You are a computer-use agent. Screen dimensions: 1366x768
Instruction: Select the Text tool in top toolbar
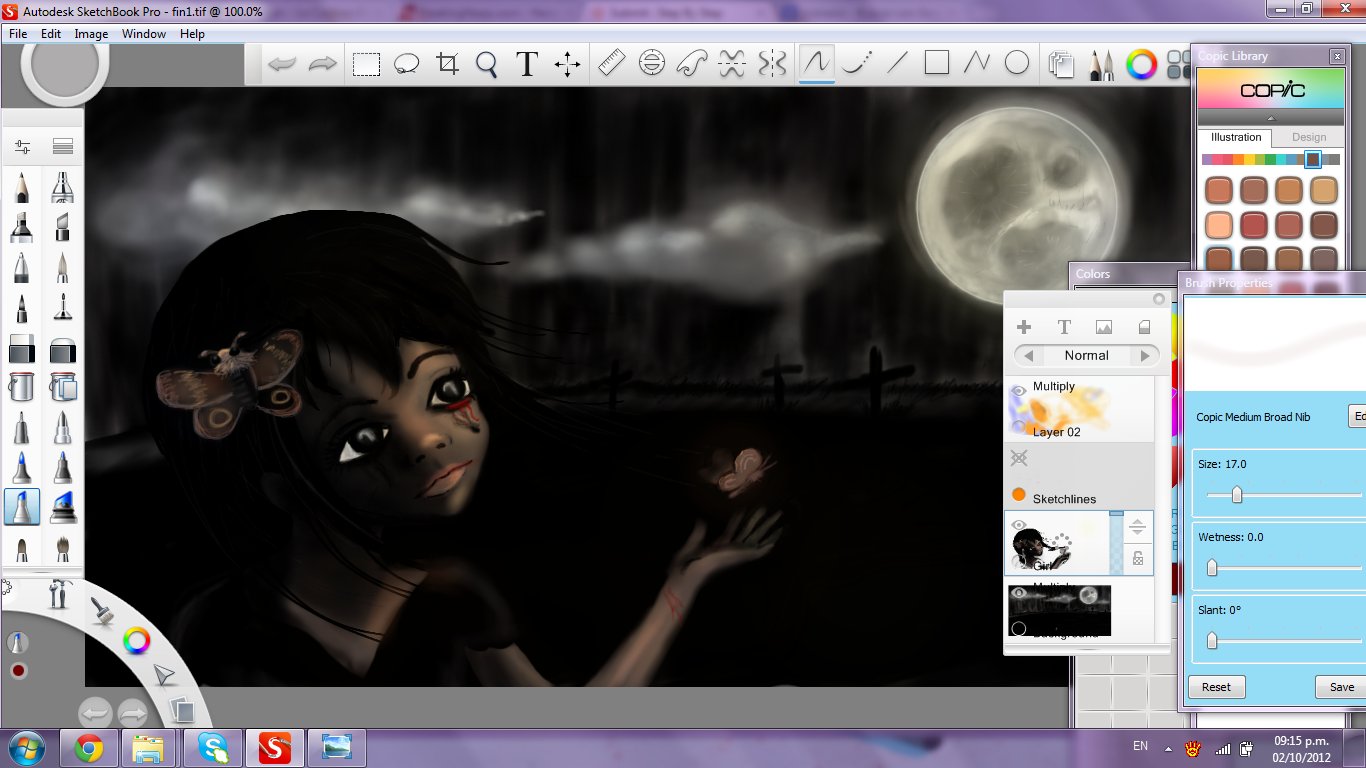click(x=527, y=64)
